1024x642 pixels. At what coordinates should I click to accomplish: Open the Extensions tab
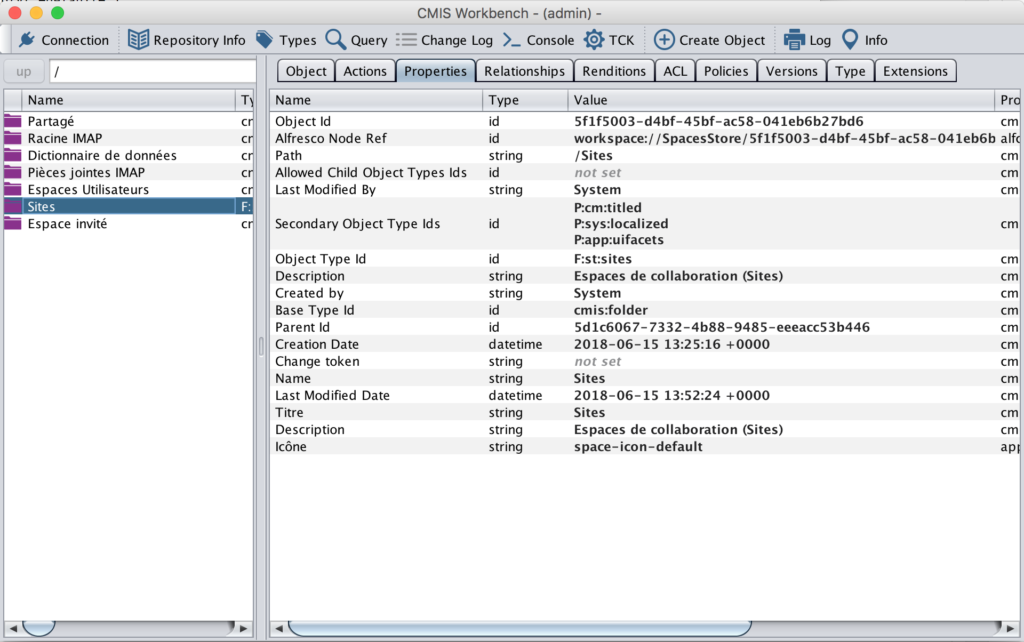coord(916,71)
